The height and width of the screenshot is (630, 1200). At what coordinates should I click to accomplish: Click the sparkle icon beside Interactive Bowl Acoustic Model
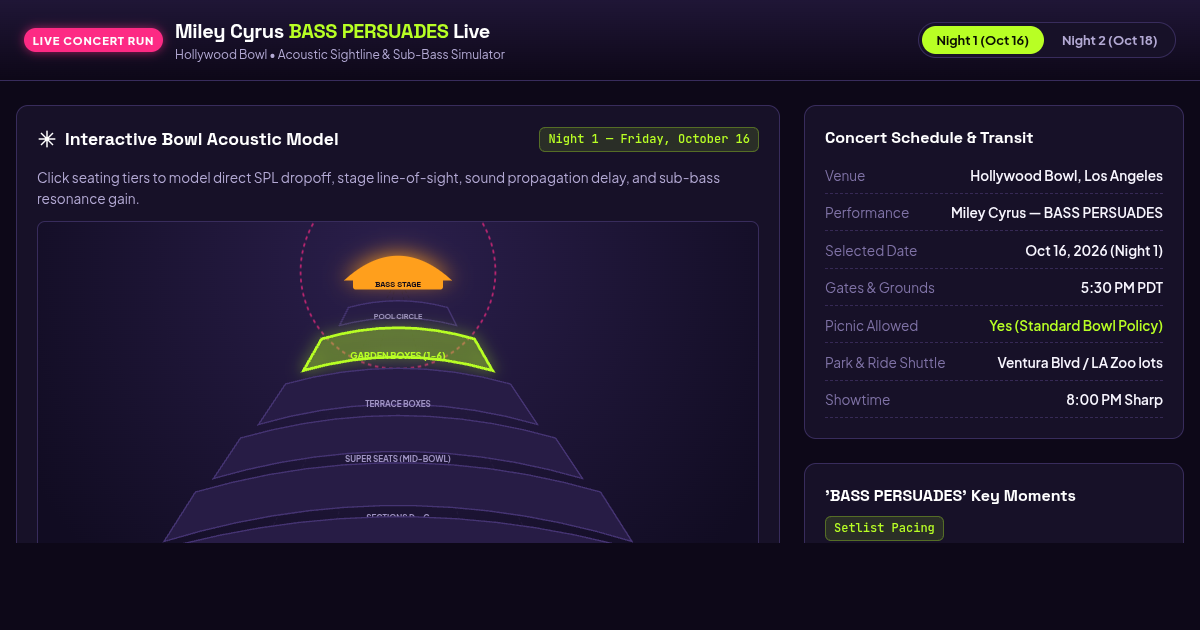pos(46,139)
